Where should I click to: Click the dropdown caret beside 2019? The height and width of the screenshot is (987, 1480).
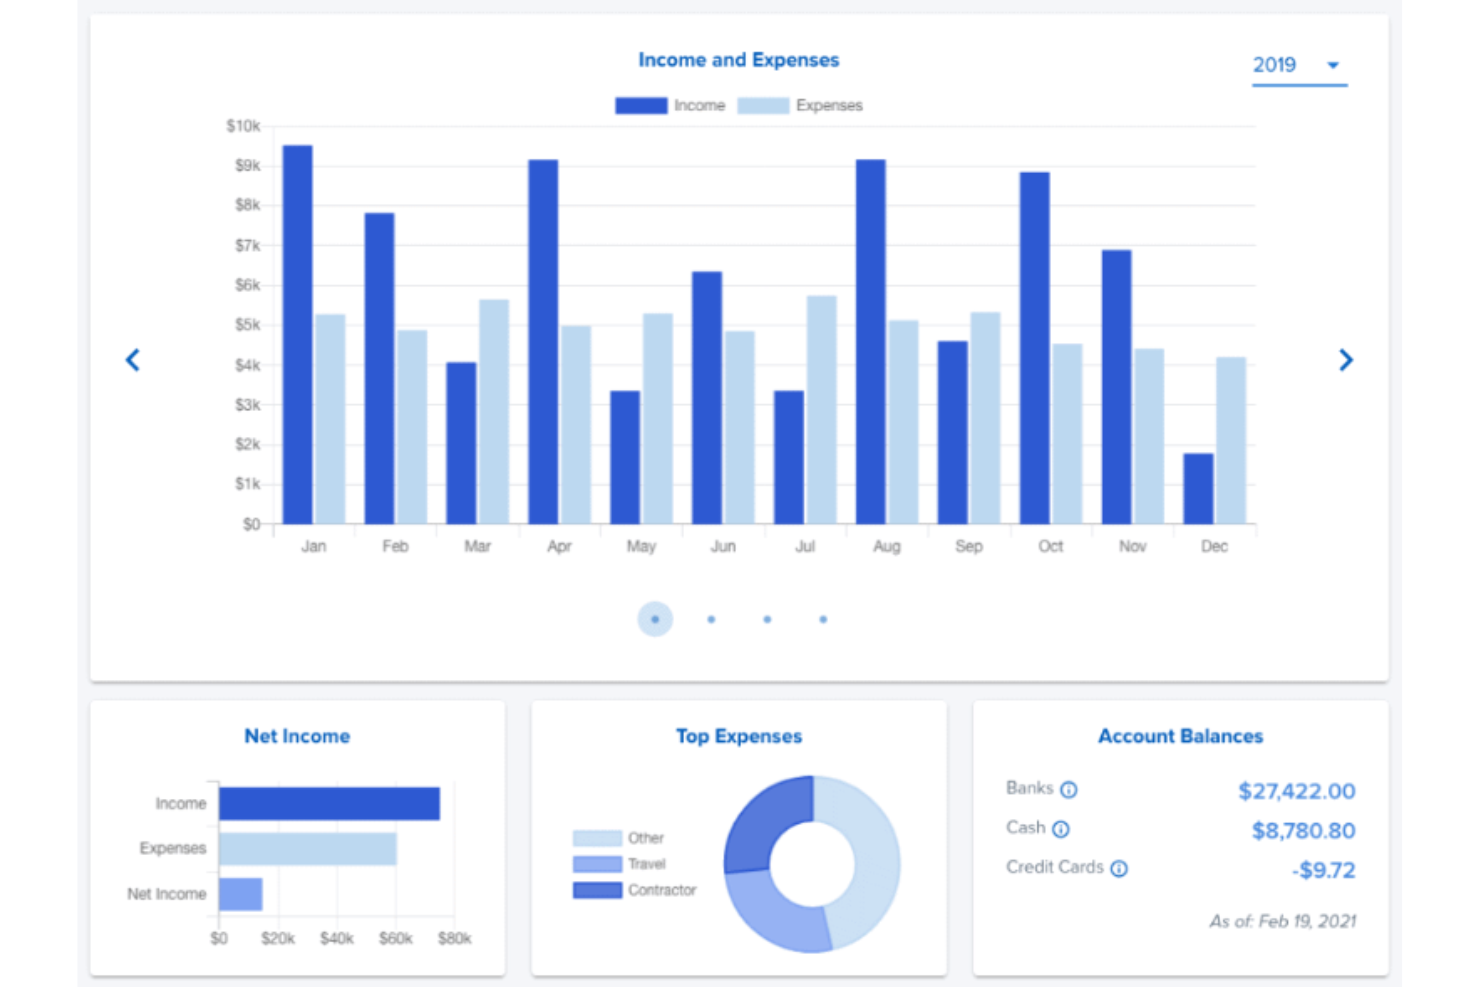pyautogui.click(x=1333, y=64)
